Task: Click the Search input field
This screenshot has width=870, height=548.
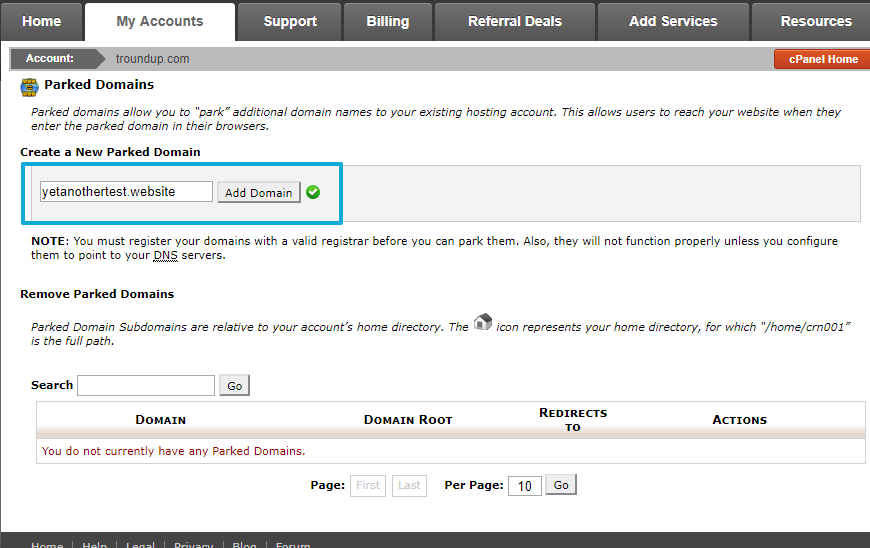Action: (146, 385)
